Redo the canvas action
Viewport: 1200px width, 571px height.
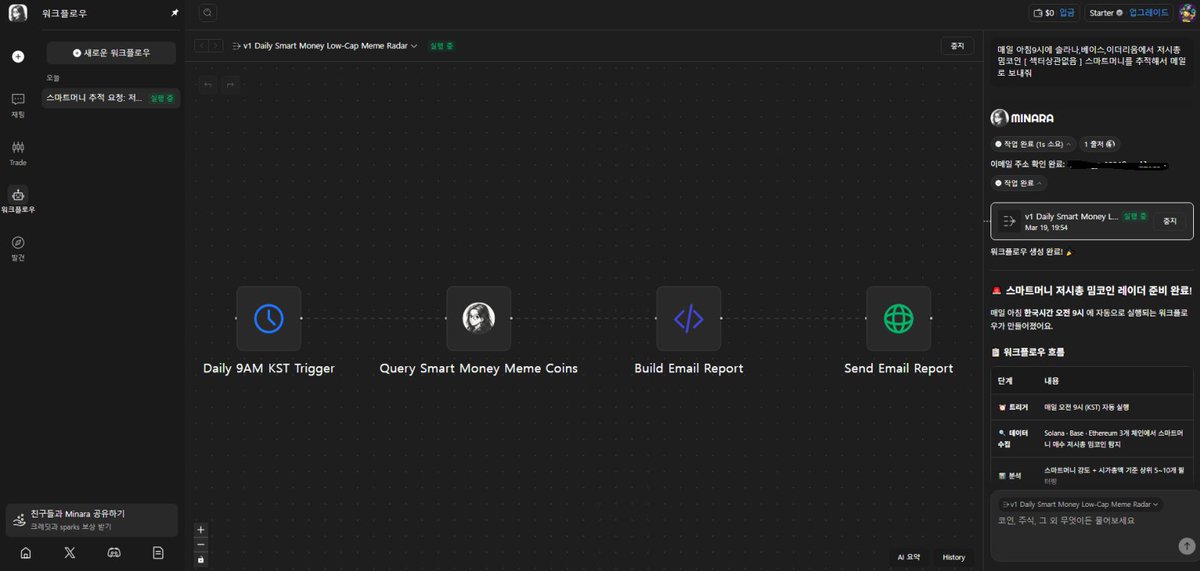(231, 84)
